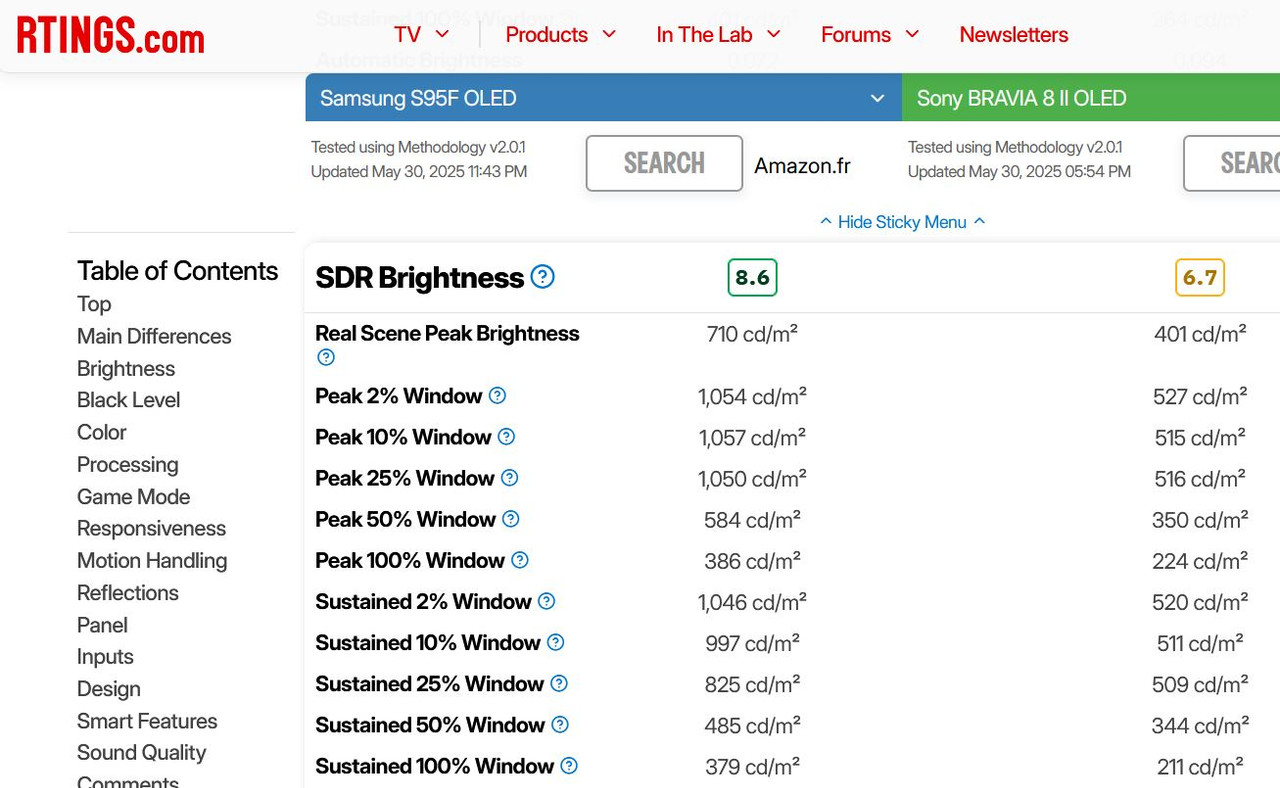The height and width of the screenshot is (788, 1280).
Task: Show help for Sustained 2% Window
Action: tap(546, 601)
